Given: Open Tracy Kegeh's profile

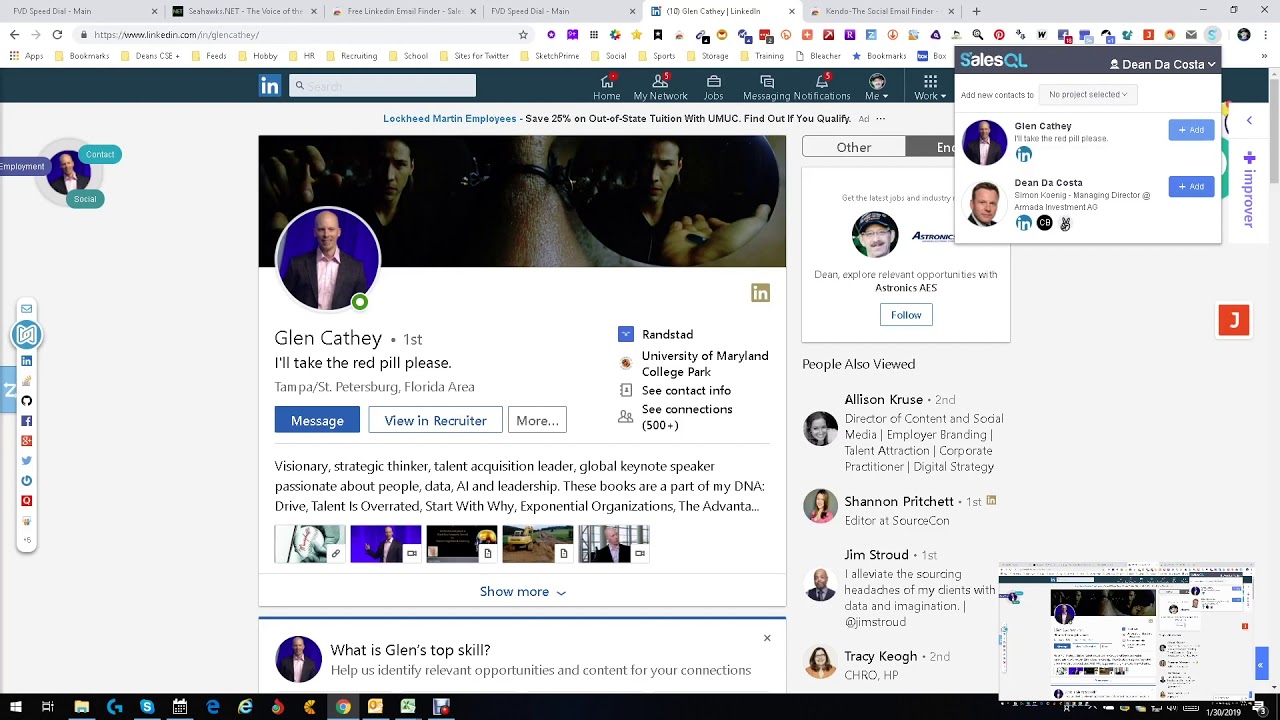Looking at the screenshot, I should pos(880,657).
